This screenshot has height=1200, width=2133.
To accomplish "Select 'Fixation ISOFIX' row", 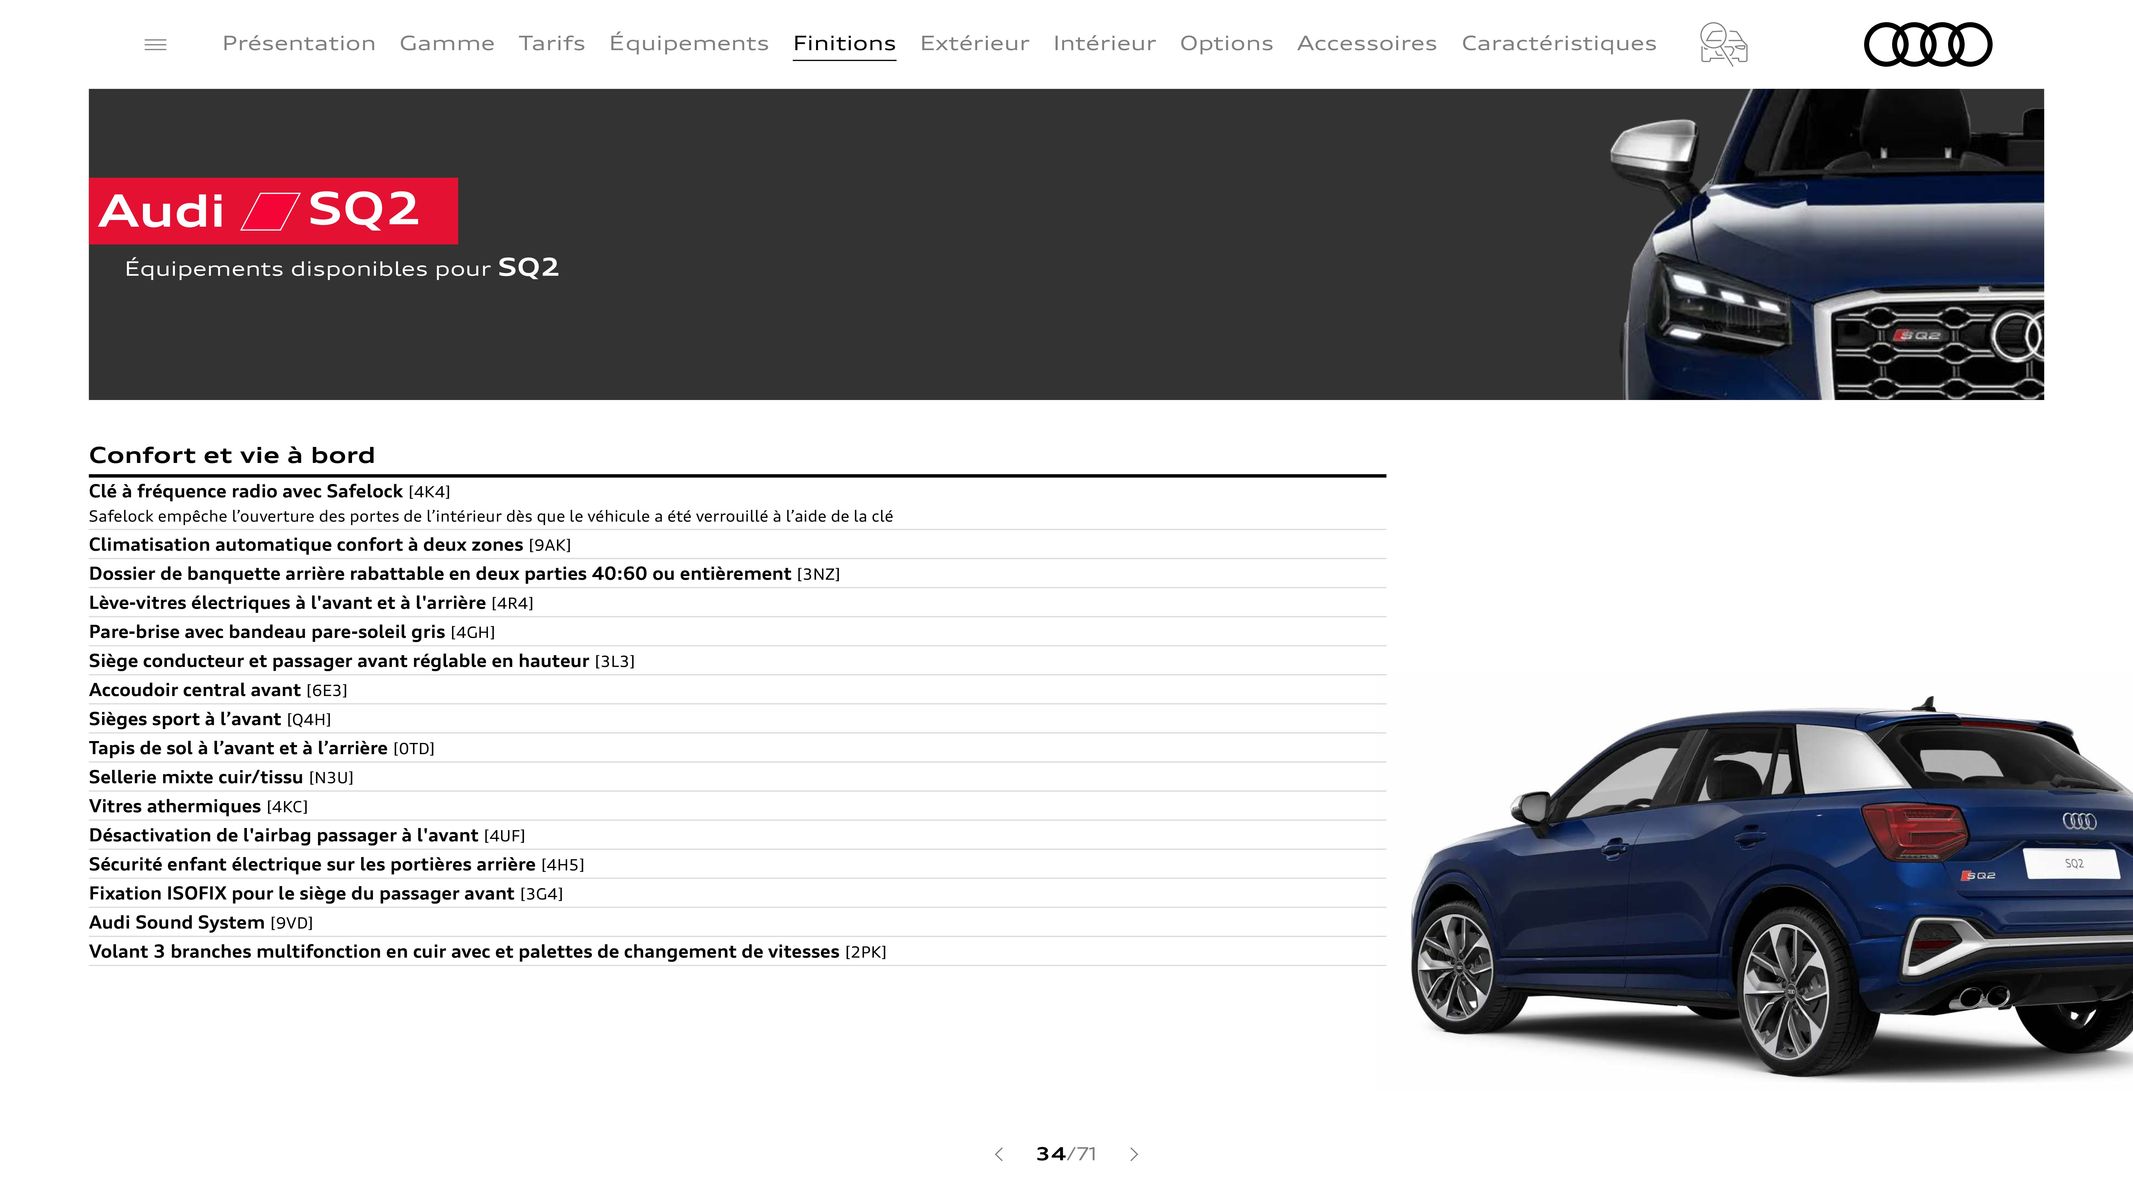I will click(737, 892).
